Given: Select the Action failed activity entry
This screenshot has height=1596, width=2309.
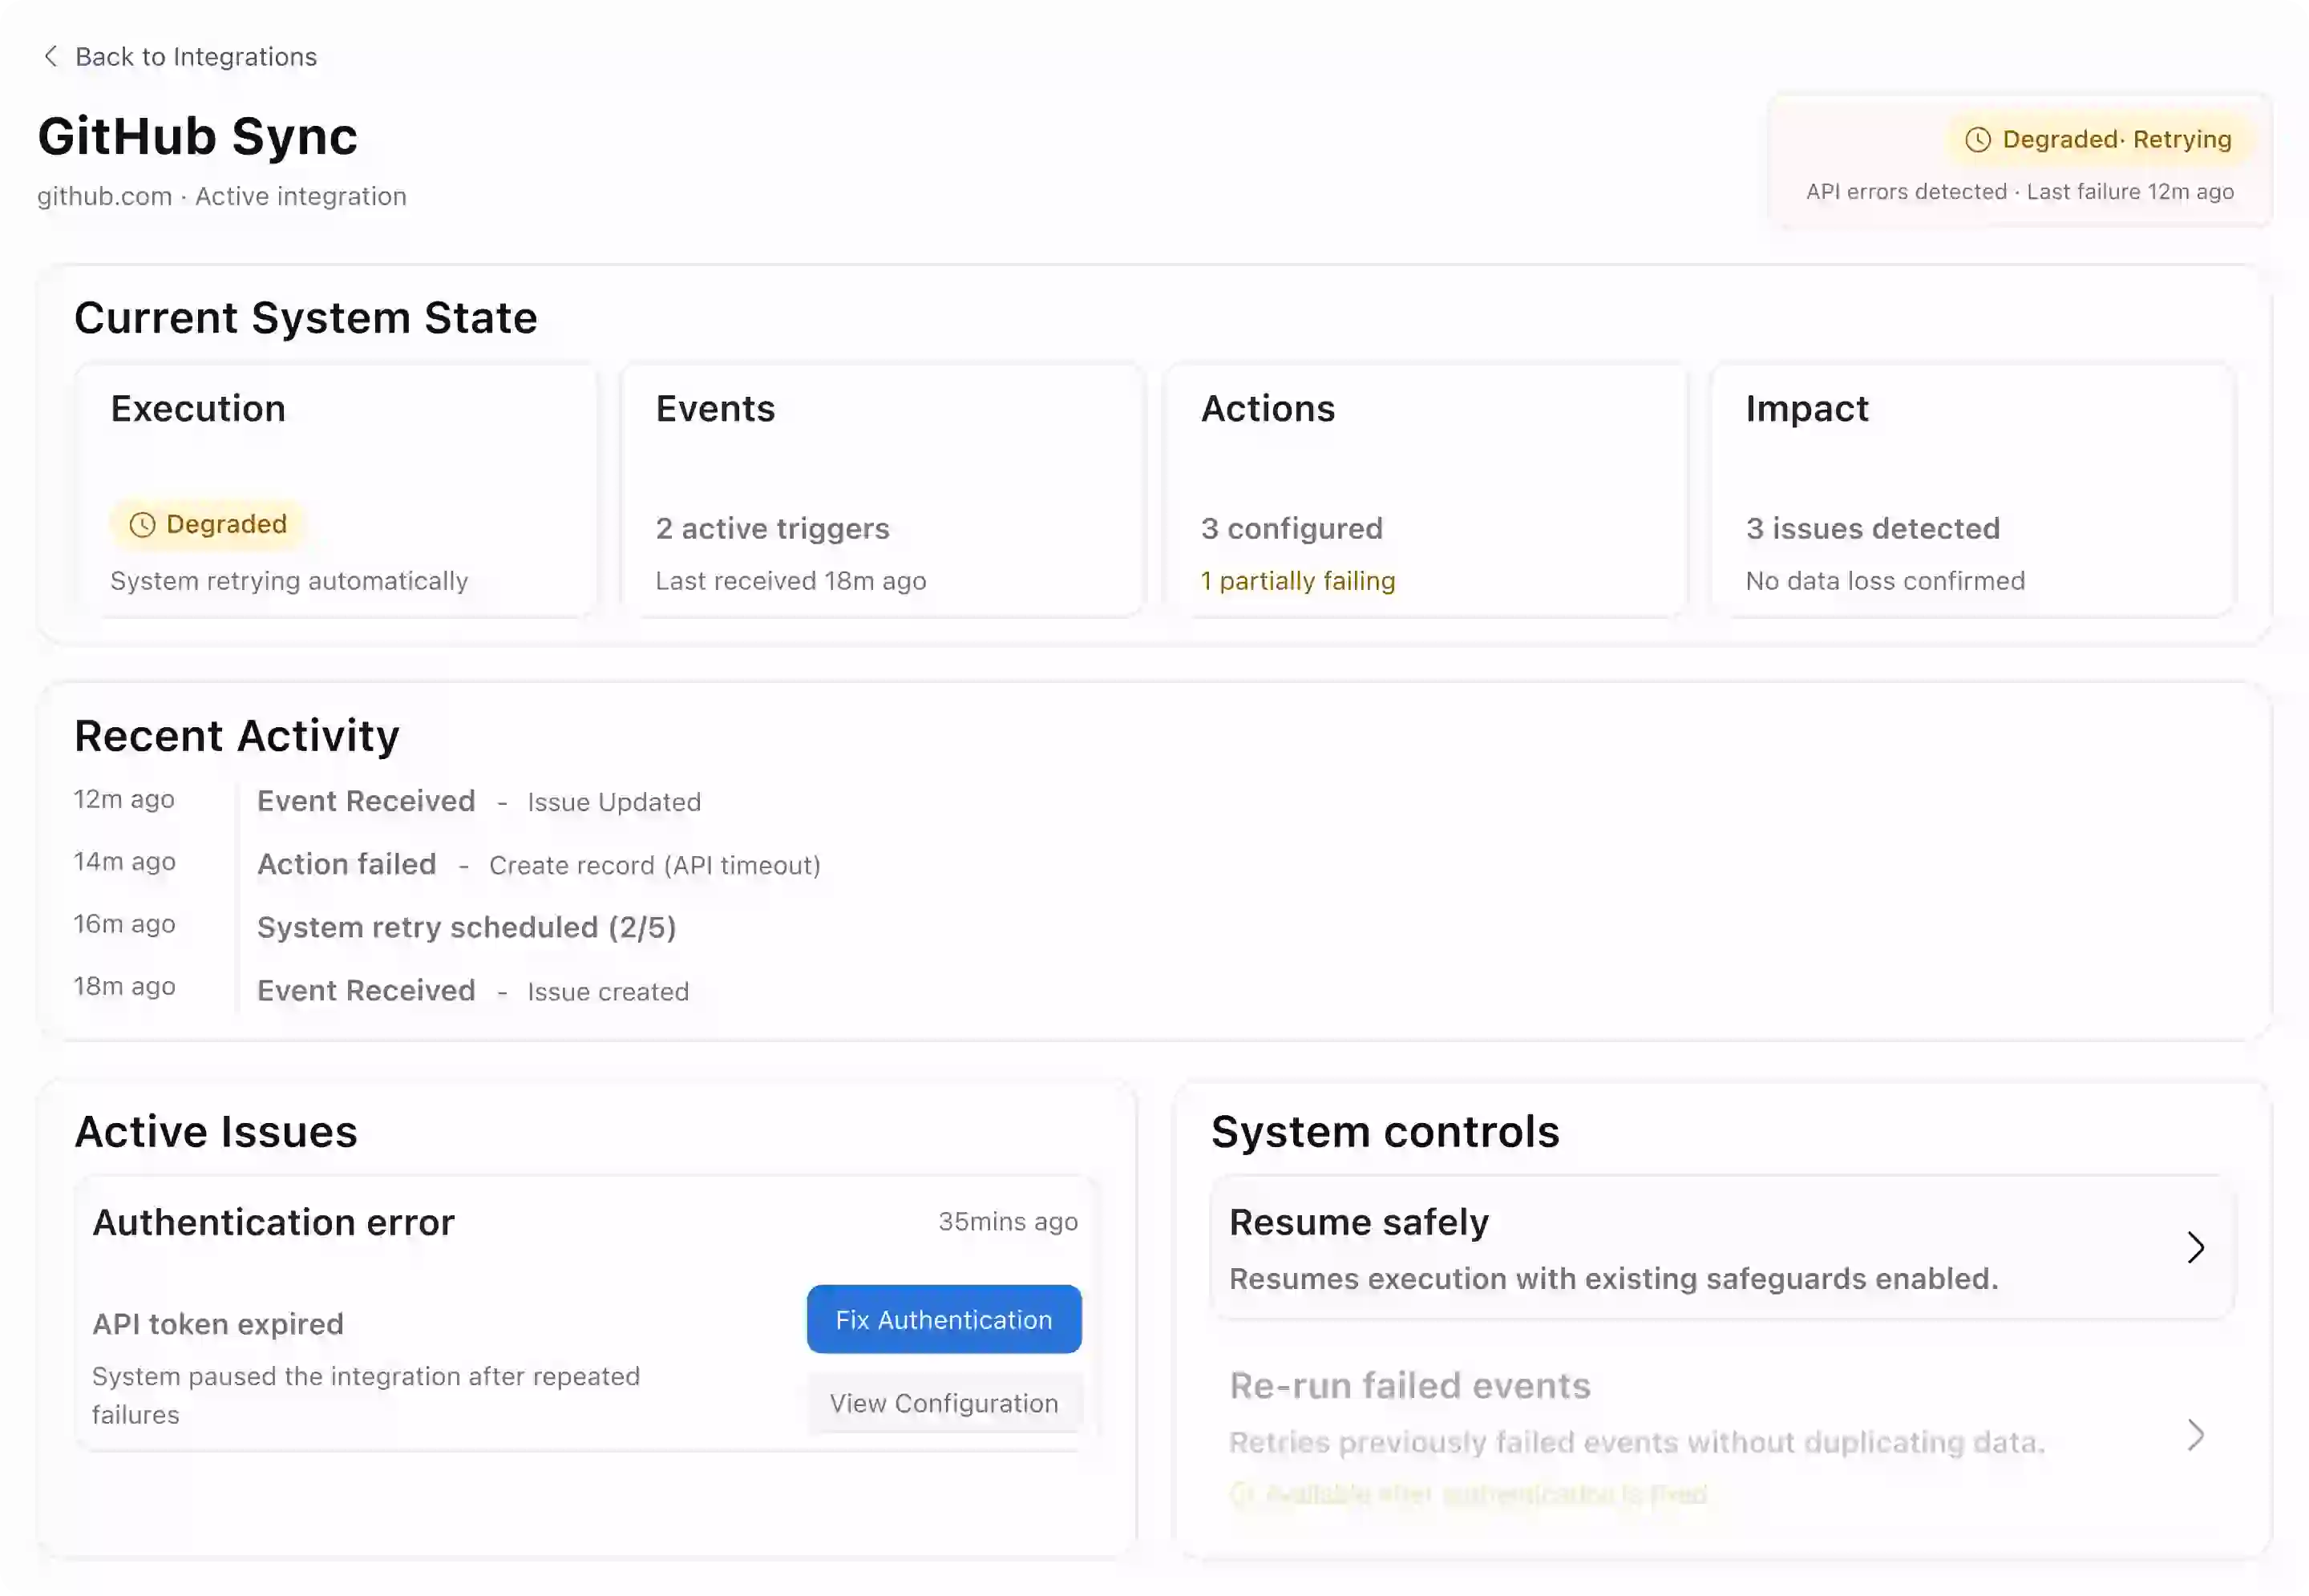Looking at the screenshot, I should click(347, 864).
